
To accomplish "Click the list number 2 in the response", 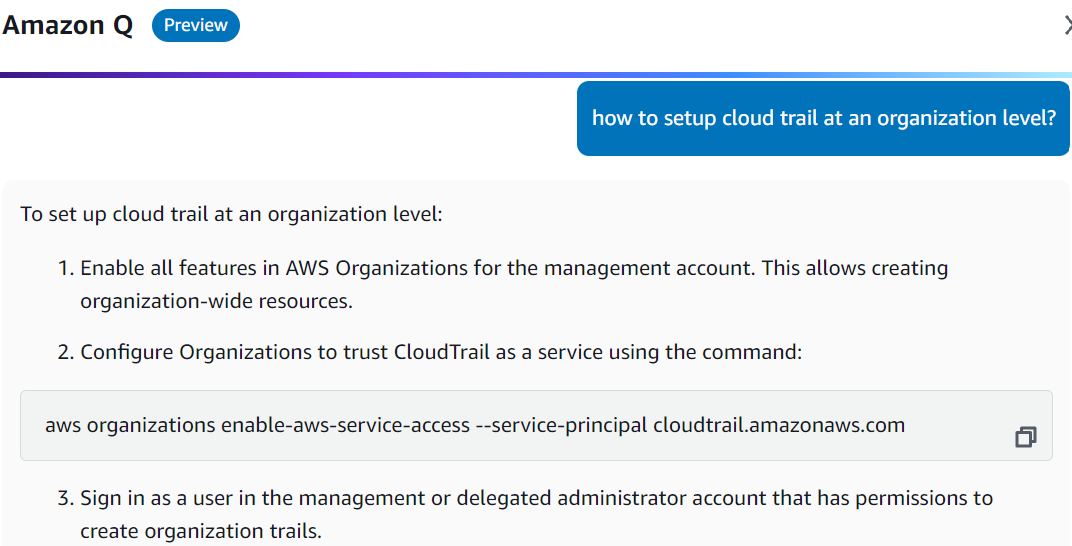I will click(66, 352).
